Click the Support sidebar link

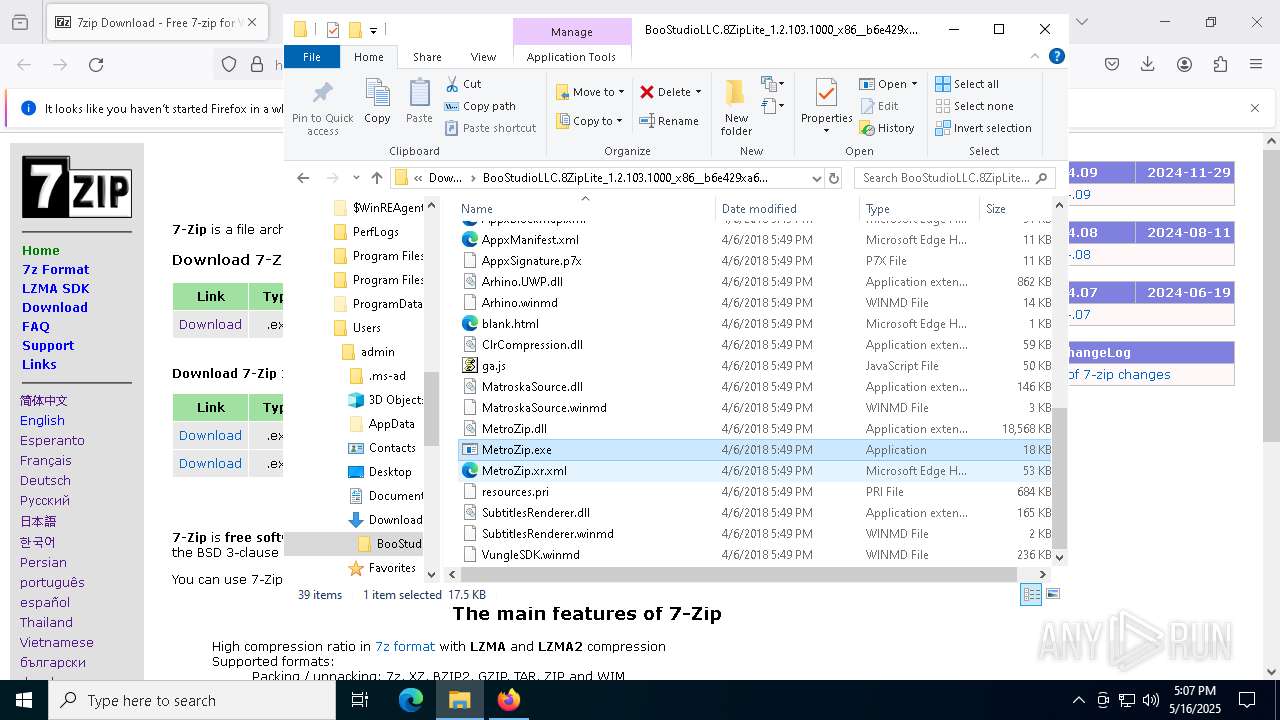tap(48, 345)
